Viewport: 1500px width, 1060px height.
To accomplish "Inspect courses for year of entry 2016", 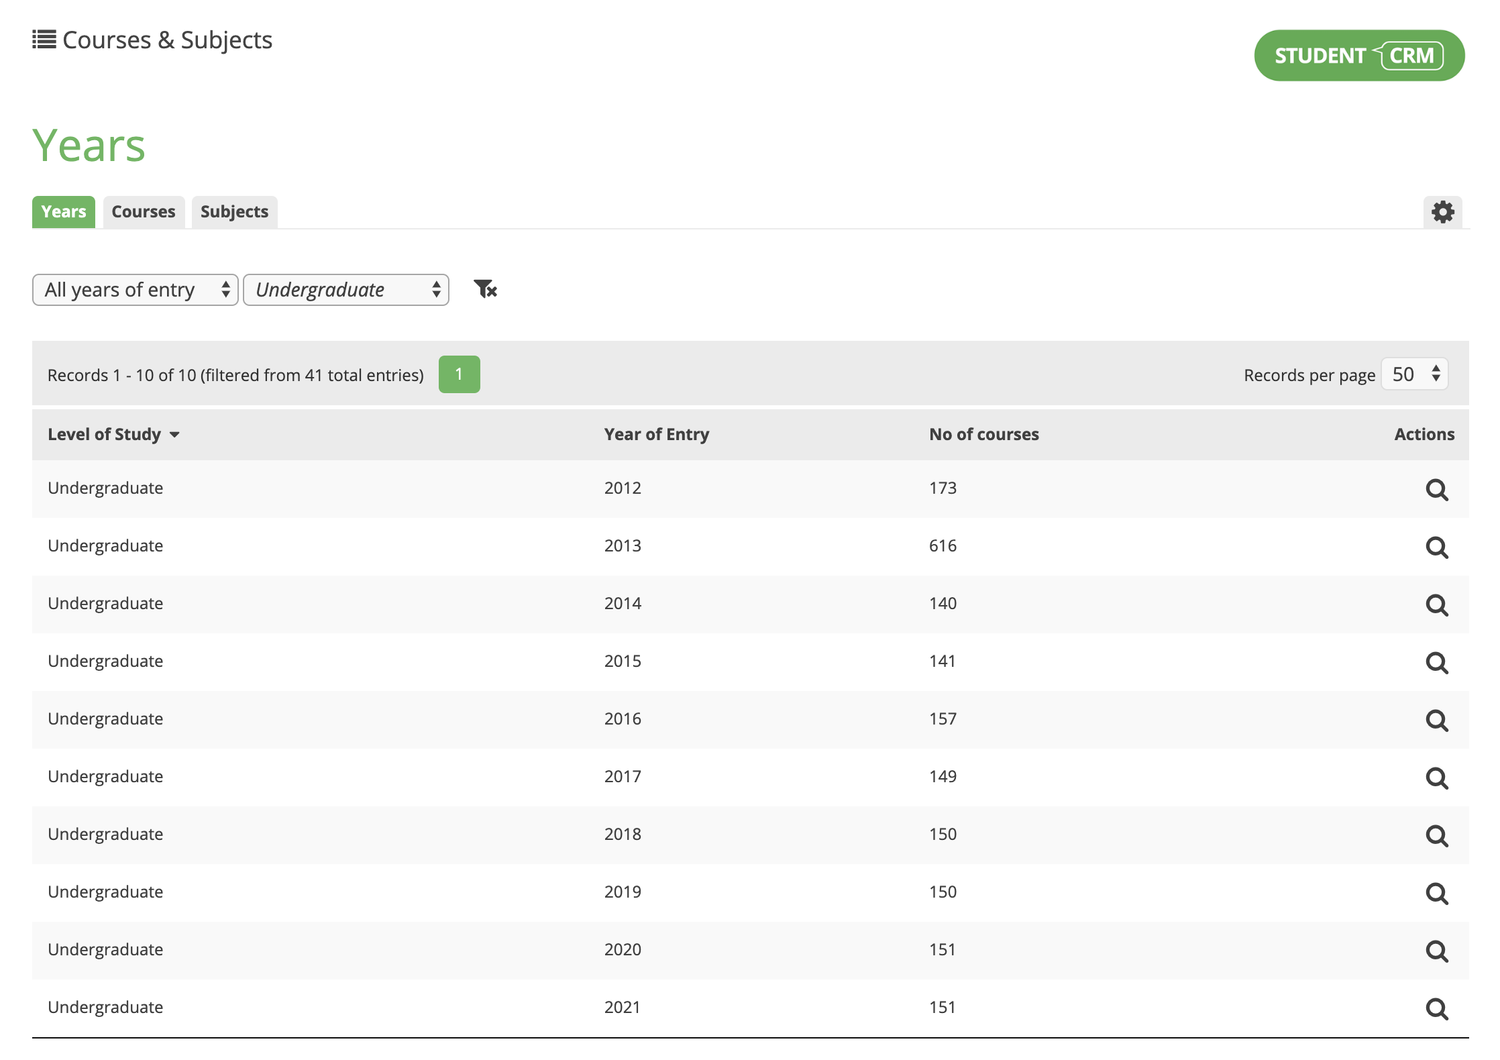I will (x=1437, y=720).
